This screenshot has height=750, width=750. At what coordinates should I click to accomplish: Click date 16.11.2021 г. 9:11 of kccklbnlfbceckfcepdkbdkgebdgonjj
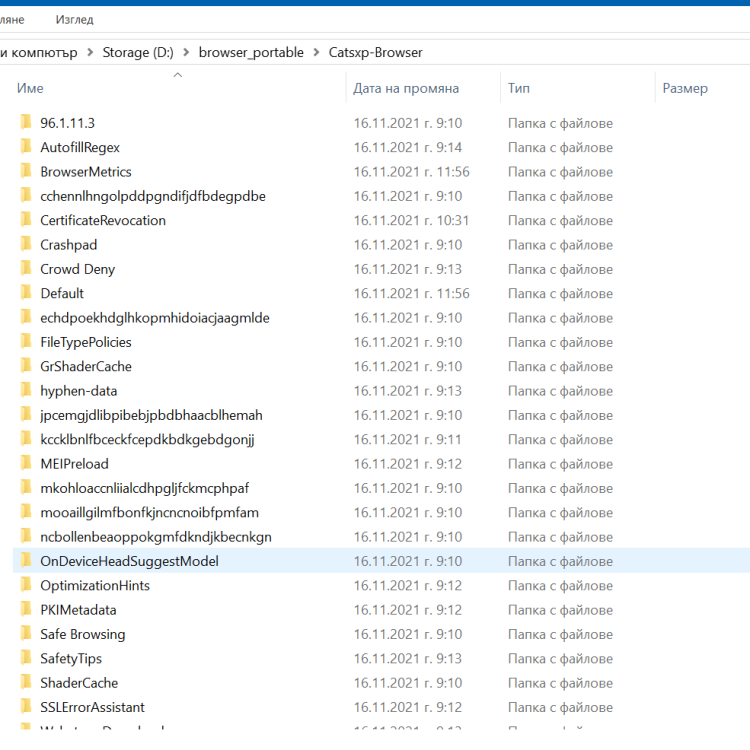pyautogui.click(x=408, y=440)
